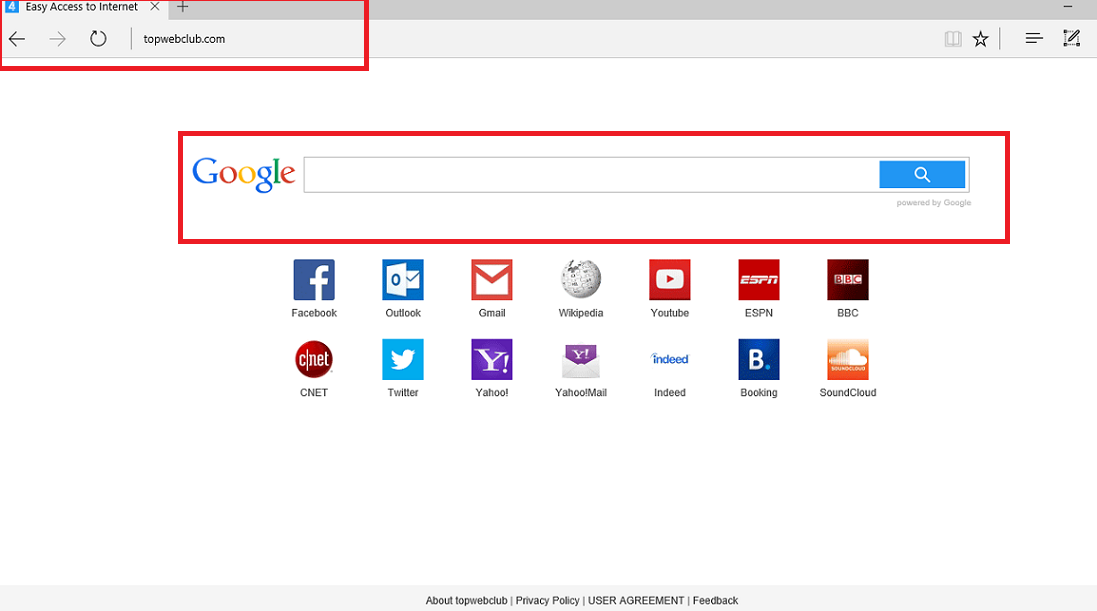Viewport: 1097px width, 611px height.
Task: Open the USER AGREEMENT footer link
Action: [636, 601]
